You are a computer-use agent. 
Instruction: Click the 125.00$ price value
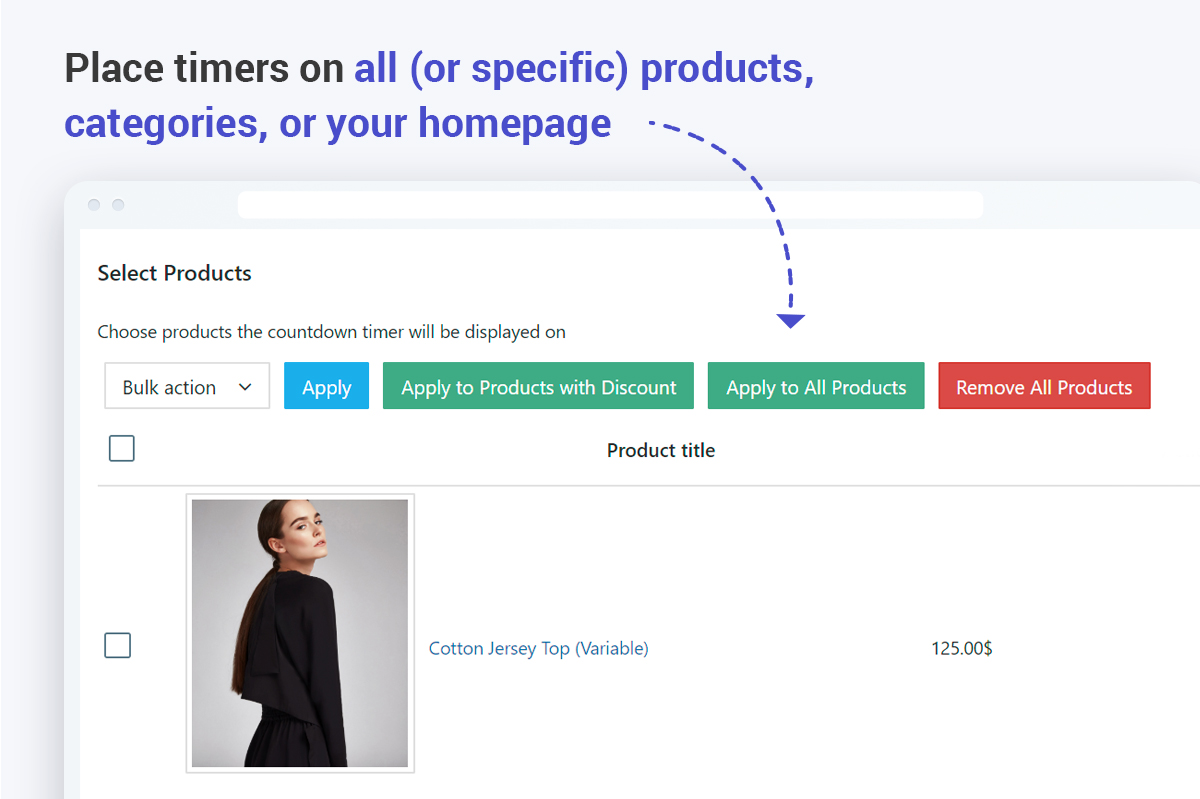[961, 648]
